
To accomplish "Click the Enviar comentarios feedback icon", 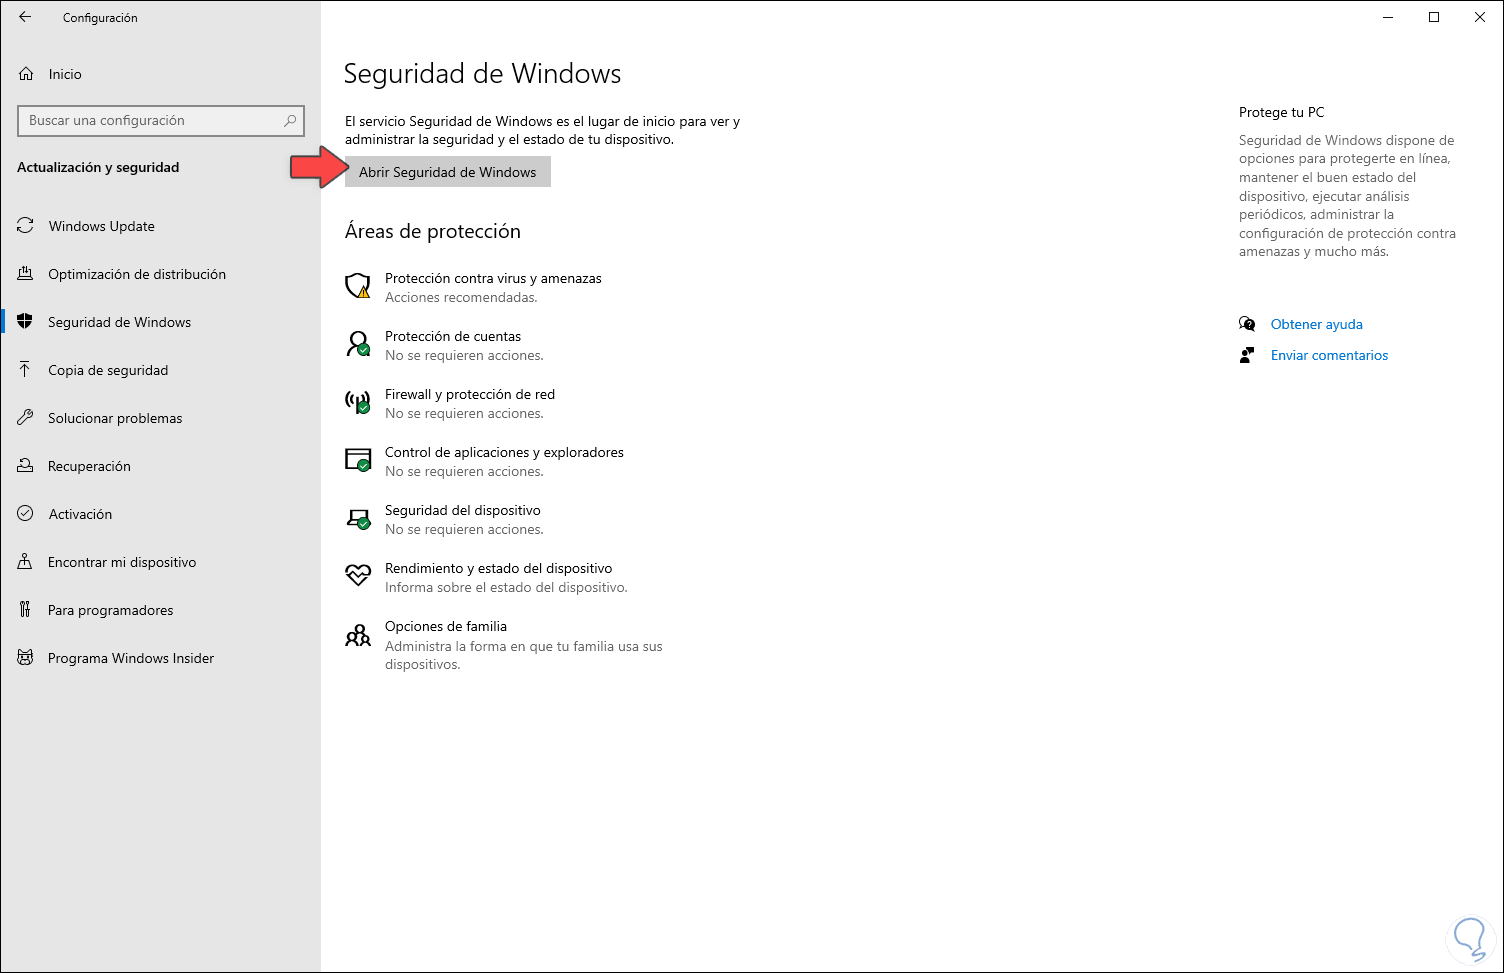I will pyautogui.click(x=1247, y=355).
